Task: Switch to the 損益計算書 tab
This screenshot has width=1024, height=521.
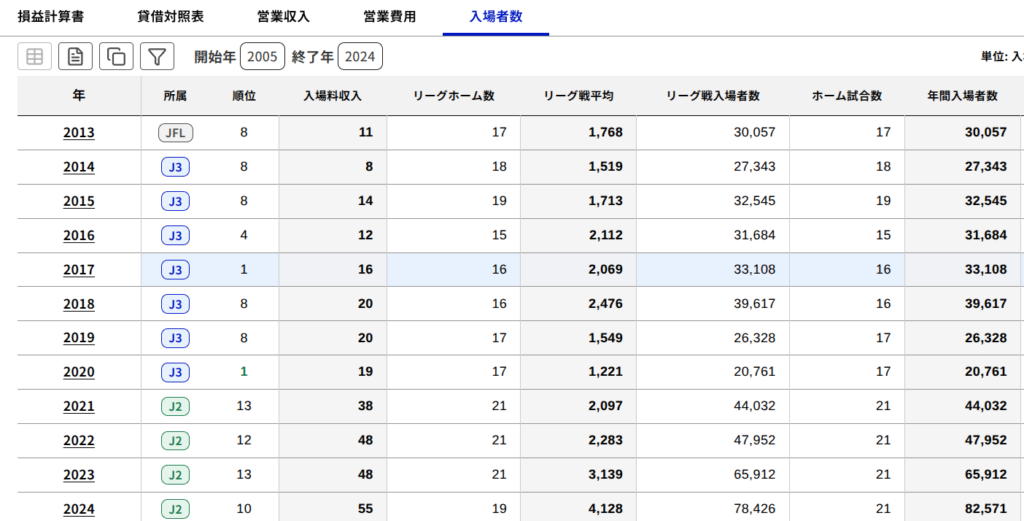Action: 51,17
